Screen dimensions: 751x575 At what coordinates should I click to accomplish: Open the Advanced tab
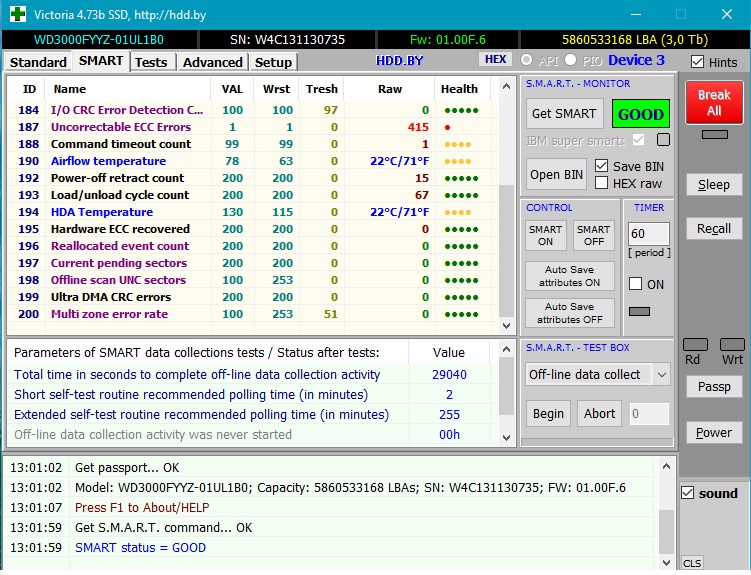click(x=213, y=62)
